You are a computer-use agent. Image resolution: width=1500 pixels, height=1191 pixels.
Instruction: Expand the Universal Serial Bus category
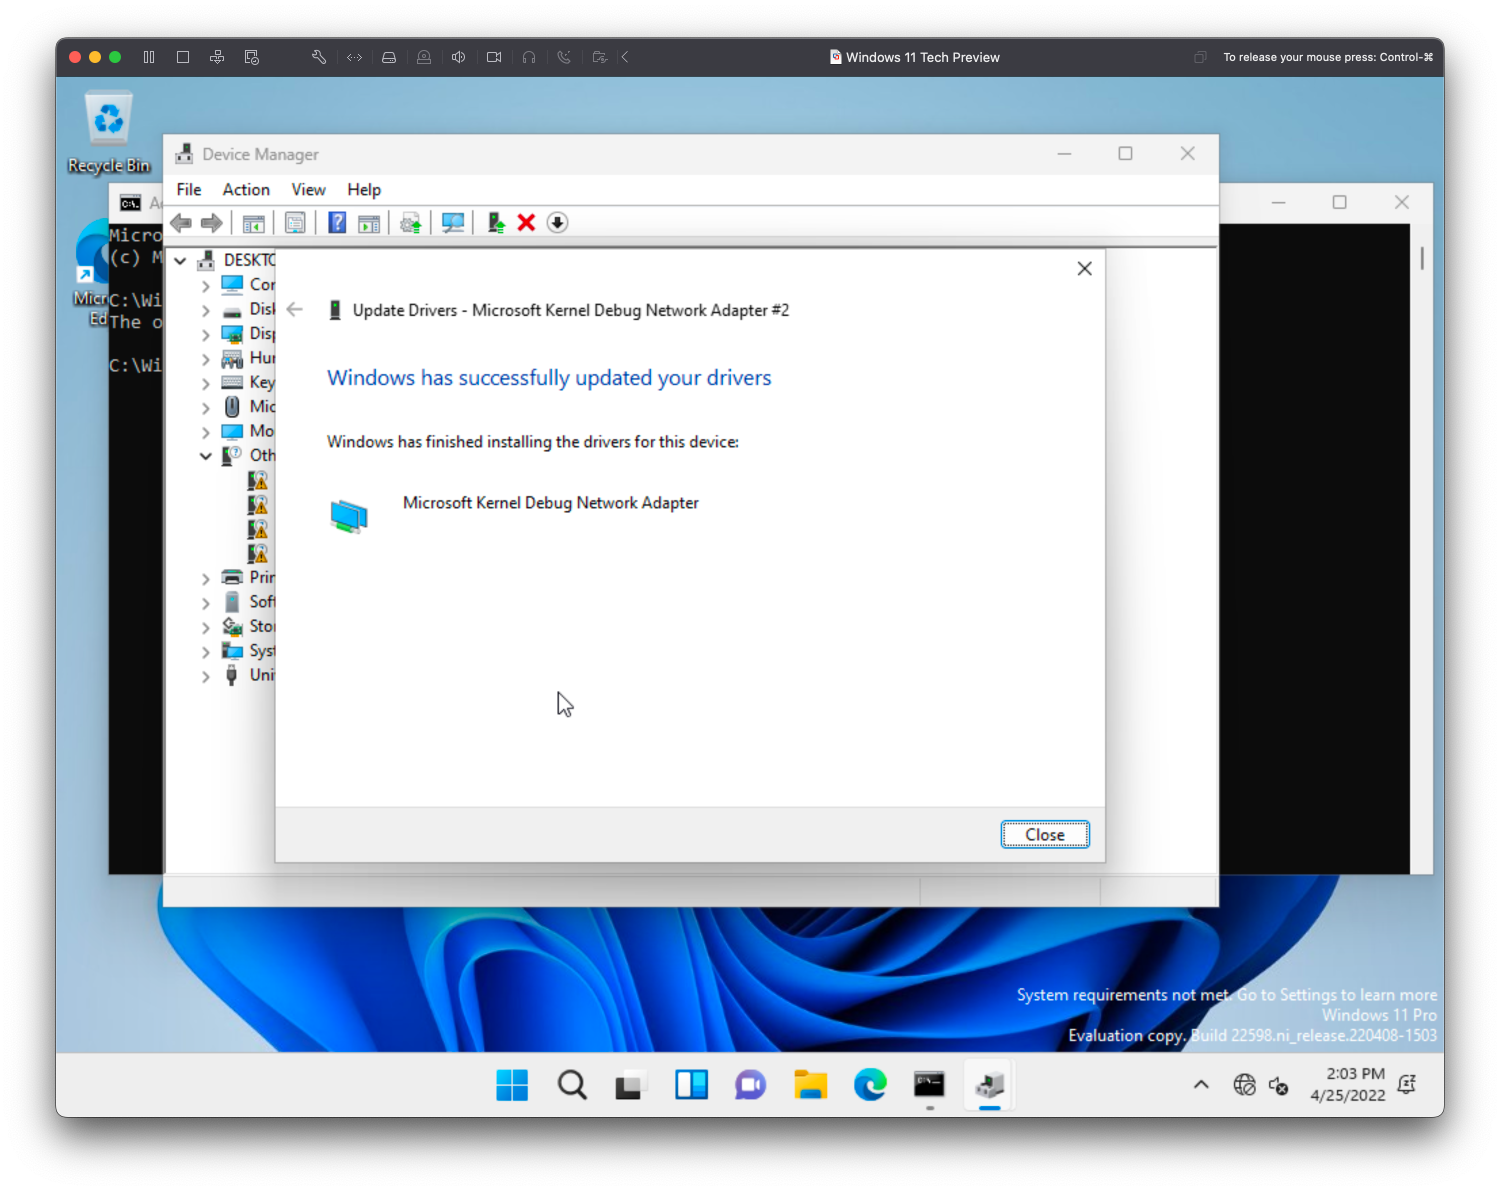pyautogui.click(x=206, y=676)
